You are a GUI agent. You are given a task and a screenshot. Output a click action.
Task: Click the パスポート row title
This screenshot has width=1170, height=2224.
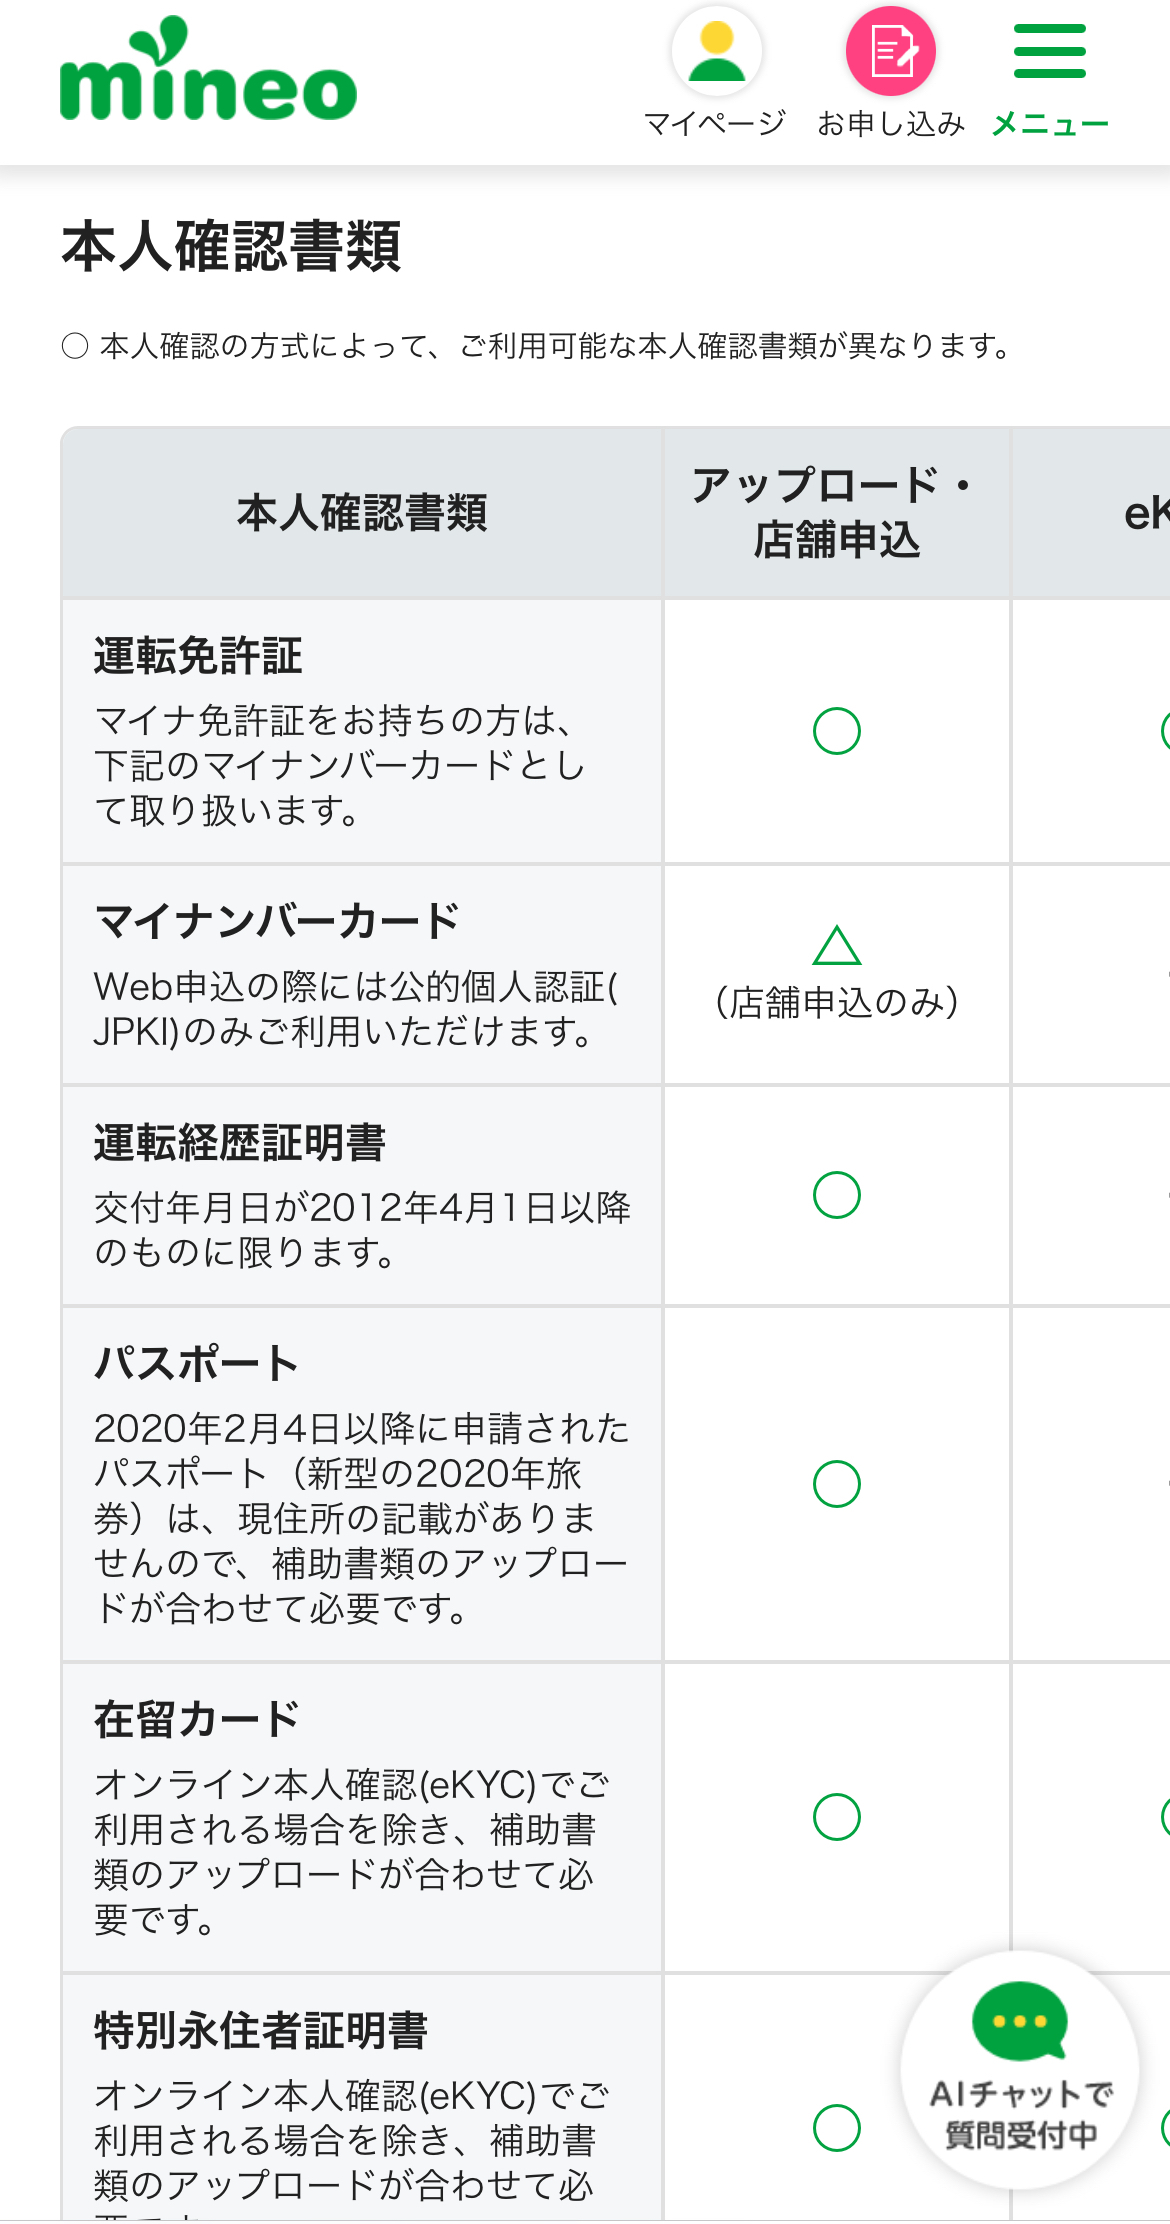click(197, 1364)
